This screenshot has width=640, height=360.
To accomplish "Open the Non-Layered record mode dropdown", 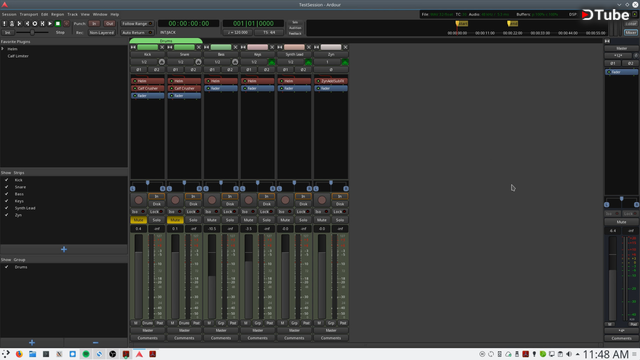I will tap(102, 33).
